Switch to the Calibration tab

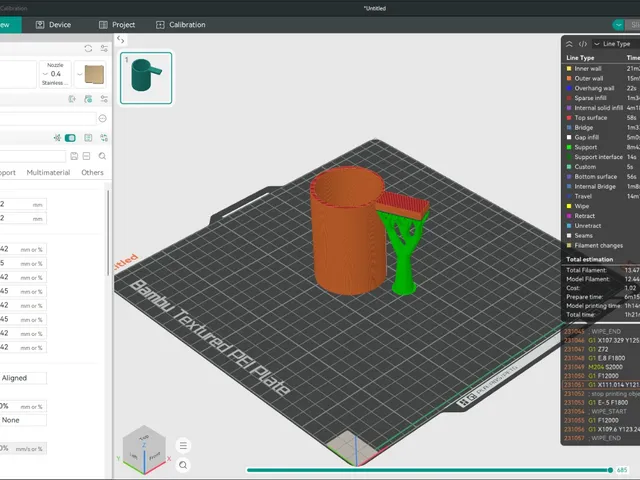tap(180, 24)
